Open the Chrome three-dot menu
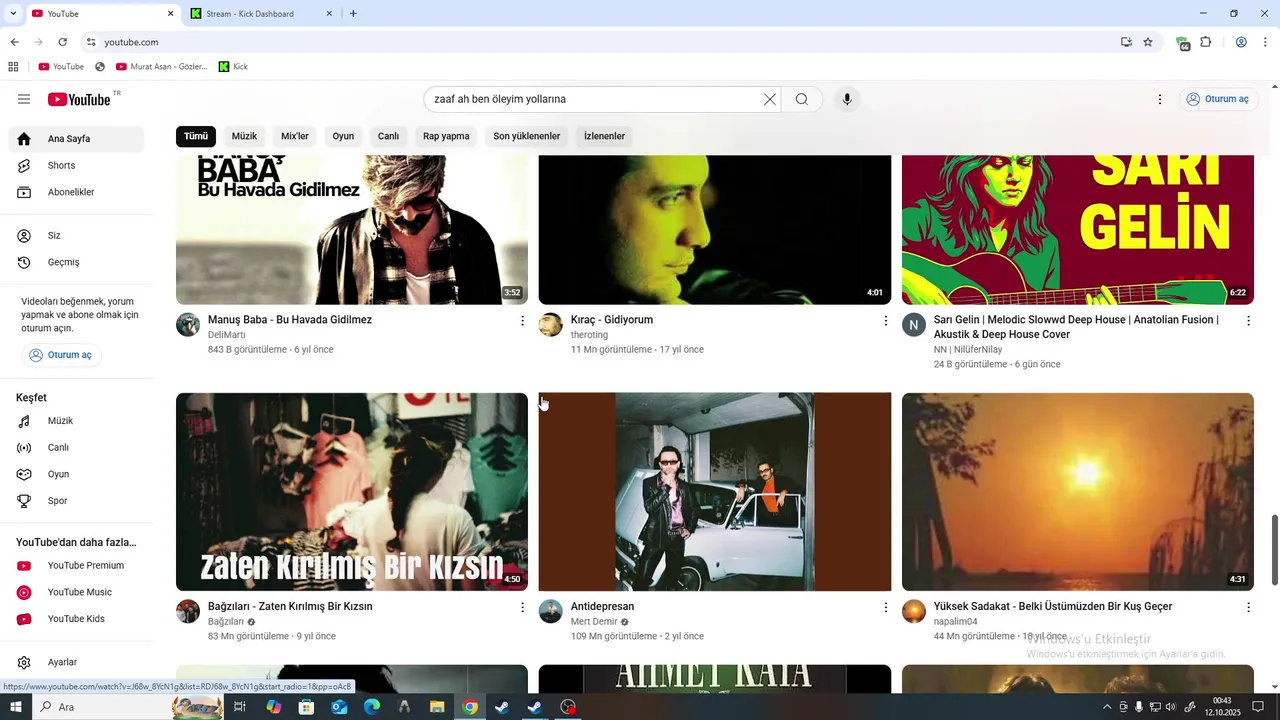 [x=1266, y=42]
